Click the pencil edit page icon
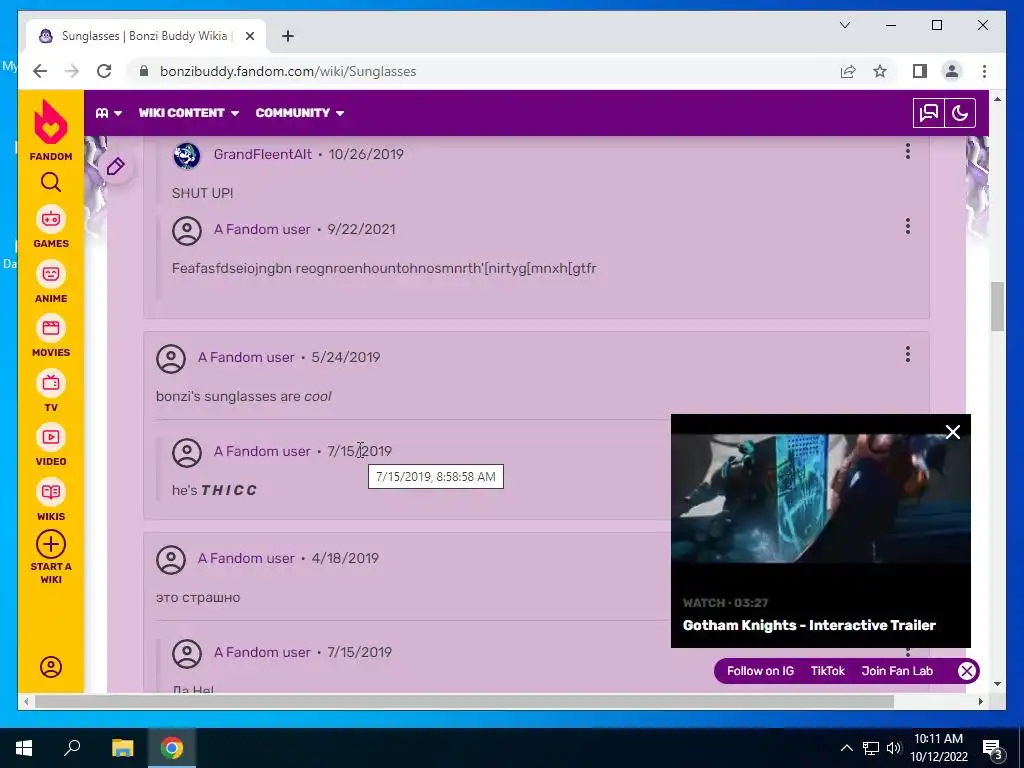Screen dimensions: 1024x768 tap(116, 167)
